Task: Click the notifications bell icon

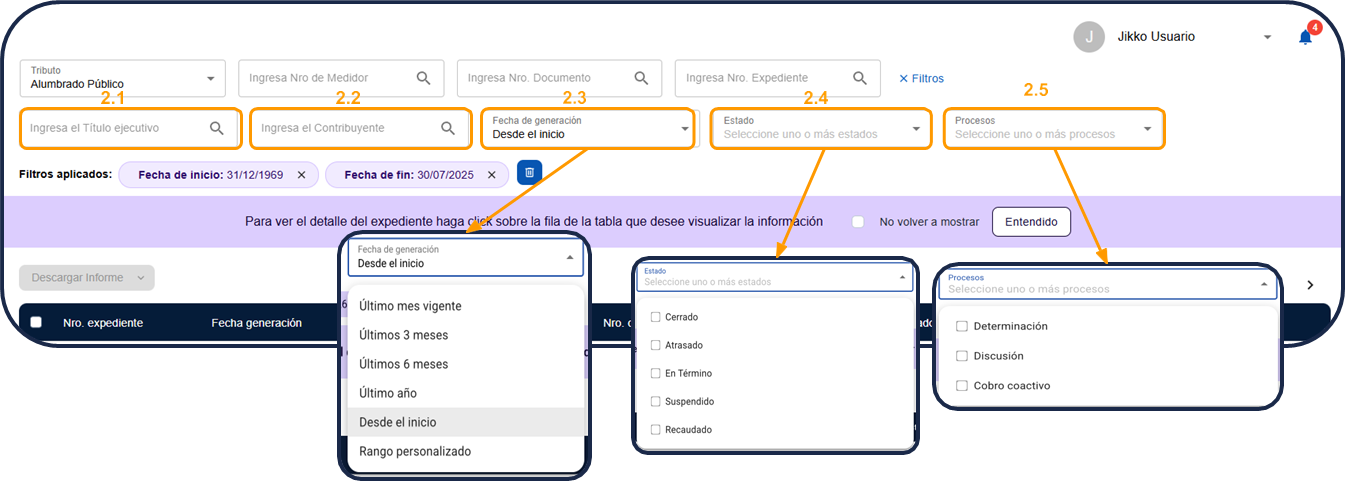Action: point(1305,37)
